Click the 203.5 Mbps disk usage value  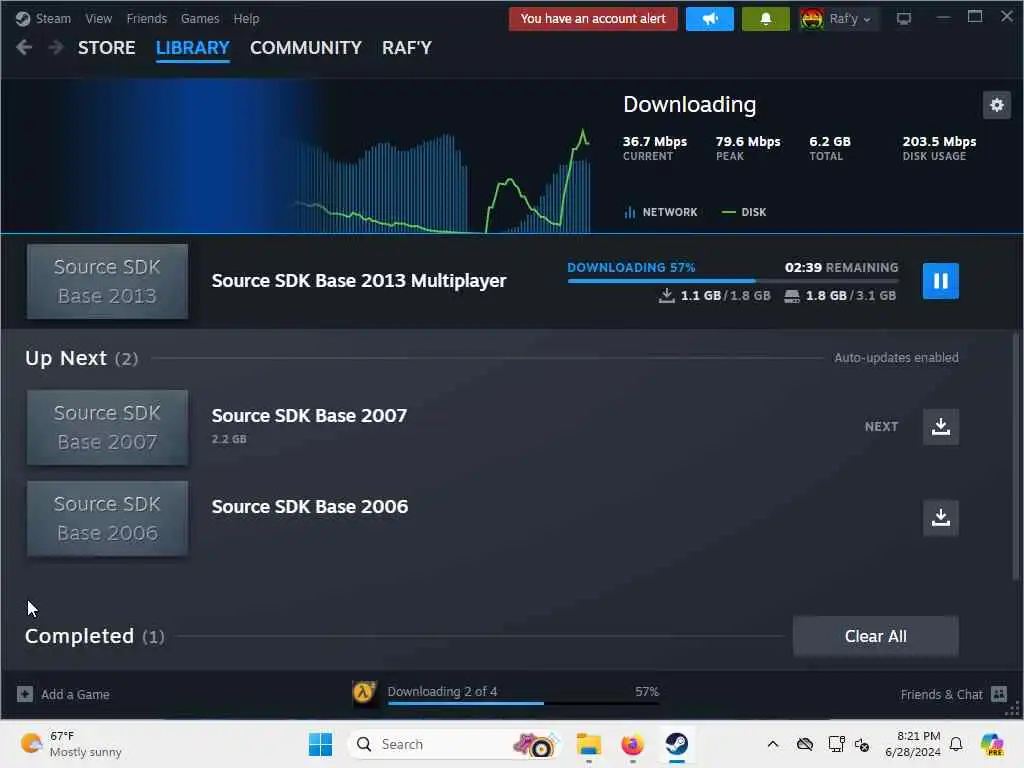[939, 142]
